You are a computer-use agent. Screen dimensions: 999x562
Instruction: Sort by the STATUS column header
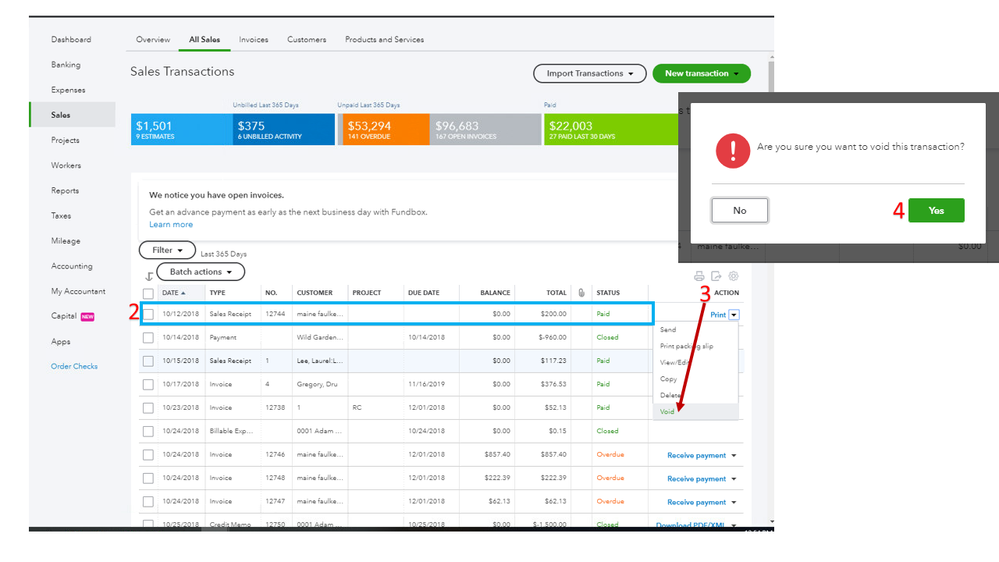pyautogui.click(x=608, y=292)
